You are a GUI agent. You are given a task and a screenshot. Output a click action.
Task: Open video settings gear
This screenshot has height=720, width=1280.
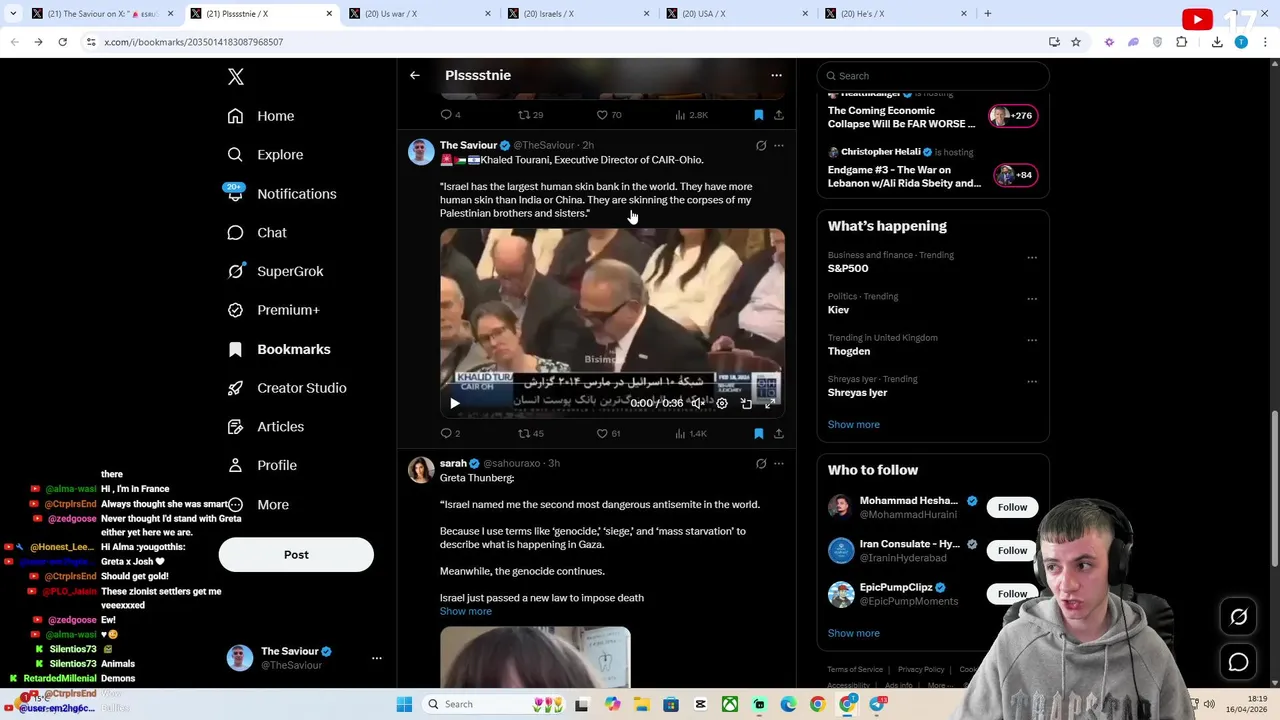click(x=722, y=403)
